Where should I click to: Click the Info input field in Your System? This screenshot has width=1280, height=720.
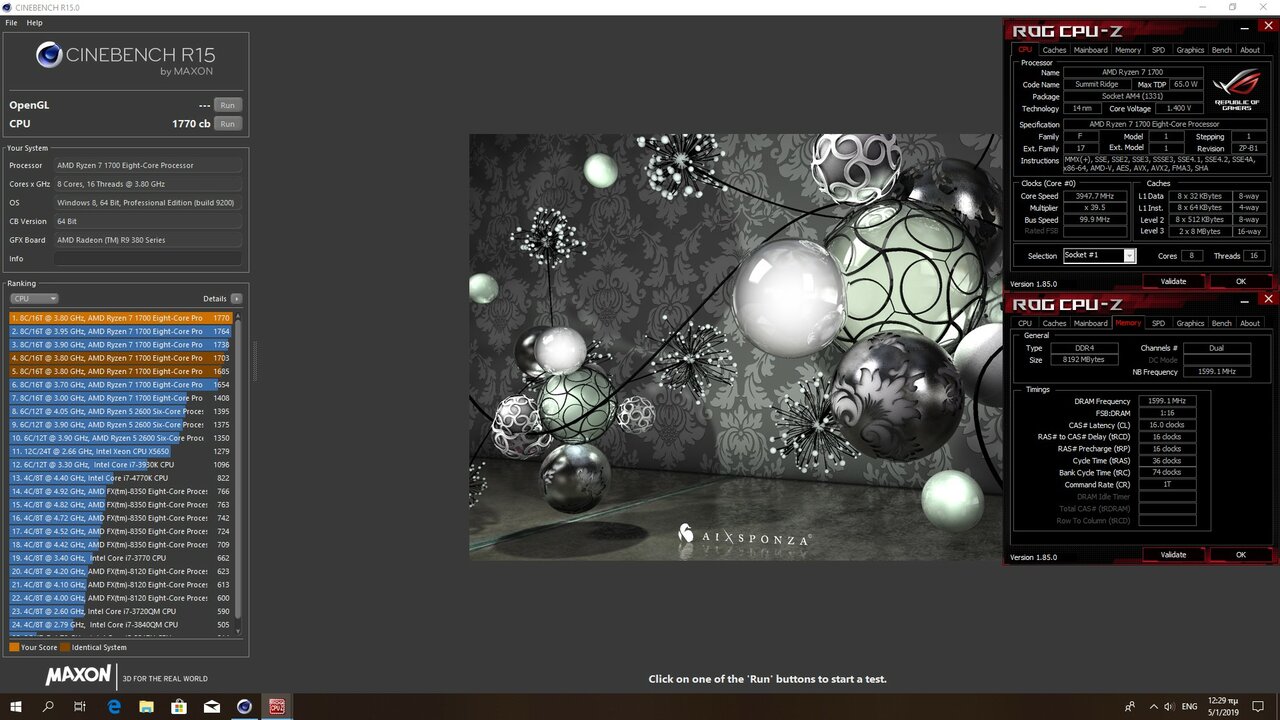point(148,259)
